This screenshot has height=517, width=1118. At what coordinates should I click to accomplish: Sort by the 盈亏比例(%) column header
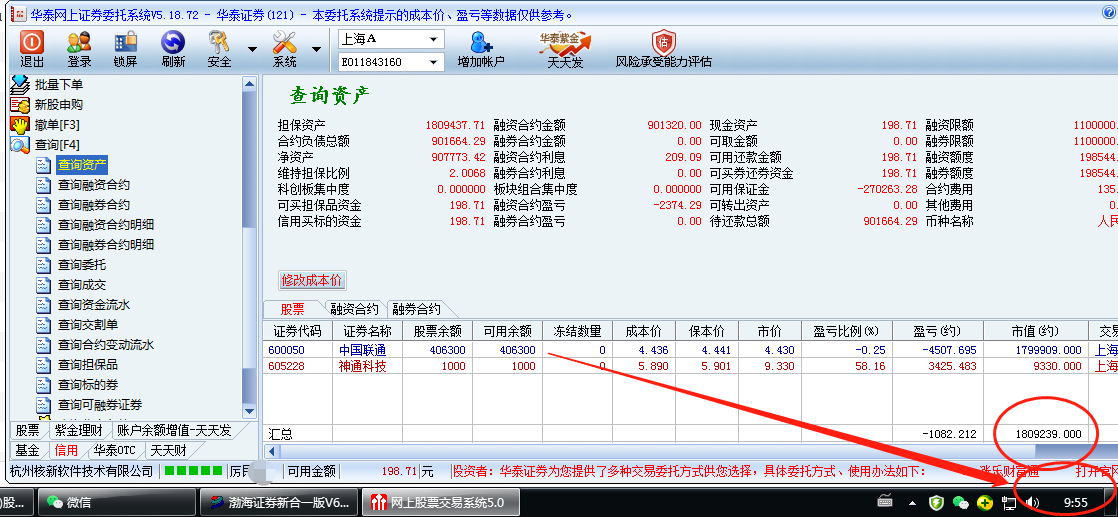point(846,332)
